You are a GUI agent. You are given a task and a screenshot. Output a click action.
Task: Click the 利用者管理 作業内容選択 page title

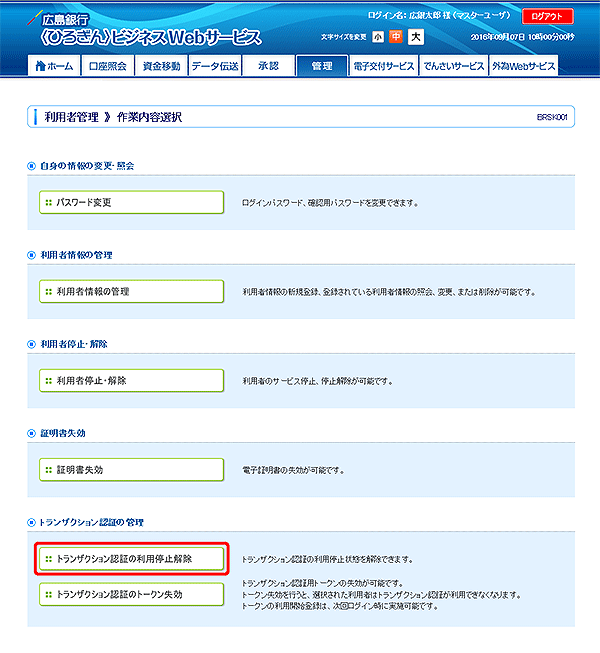tap(113, 117)
